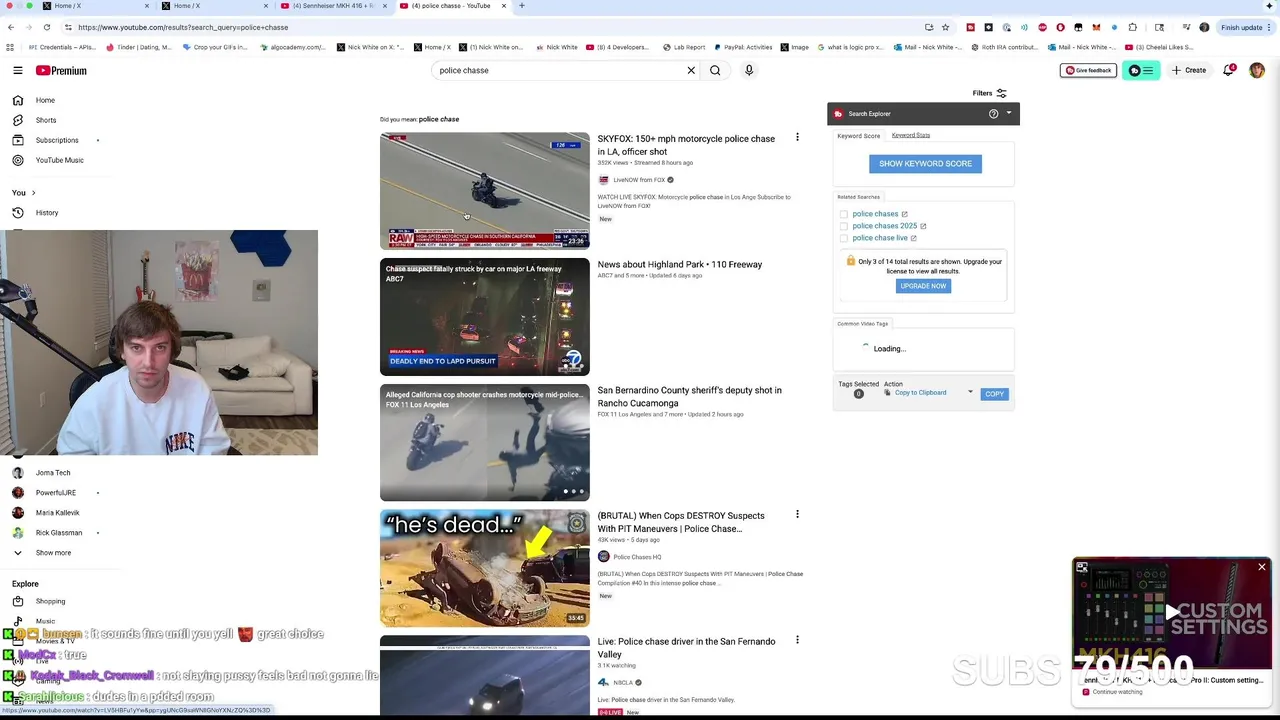Open the YouTube hamburger guide menu
The height and width of the screenshot is (720, 1280).
click(18, 70)
